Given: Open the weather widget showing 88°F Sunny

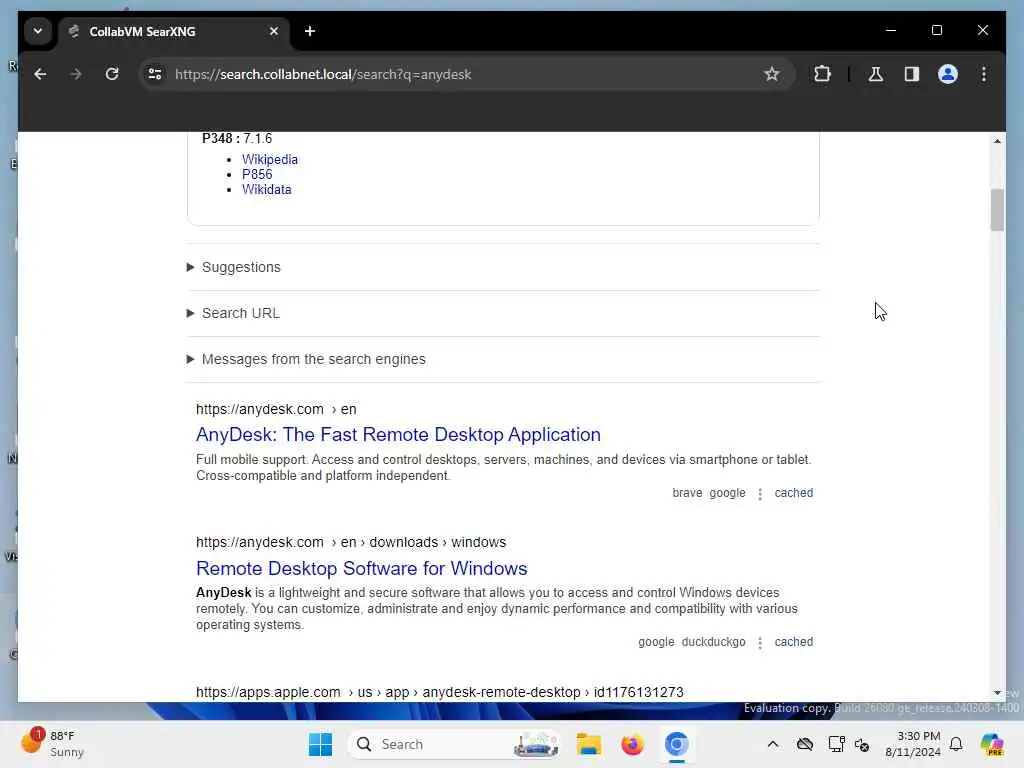Looking at the screenshot, I should (52, 744).
